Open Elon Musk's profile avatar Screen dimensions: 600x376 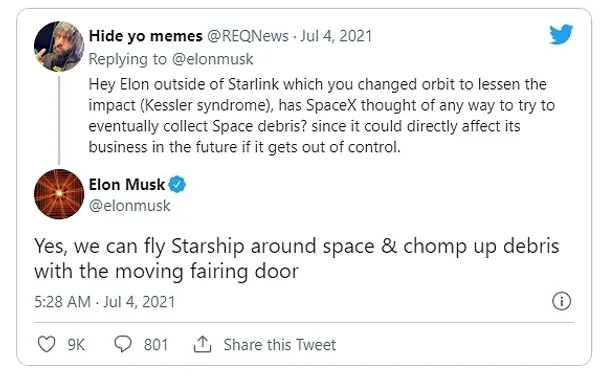coord(59,194)
